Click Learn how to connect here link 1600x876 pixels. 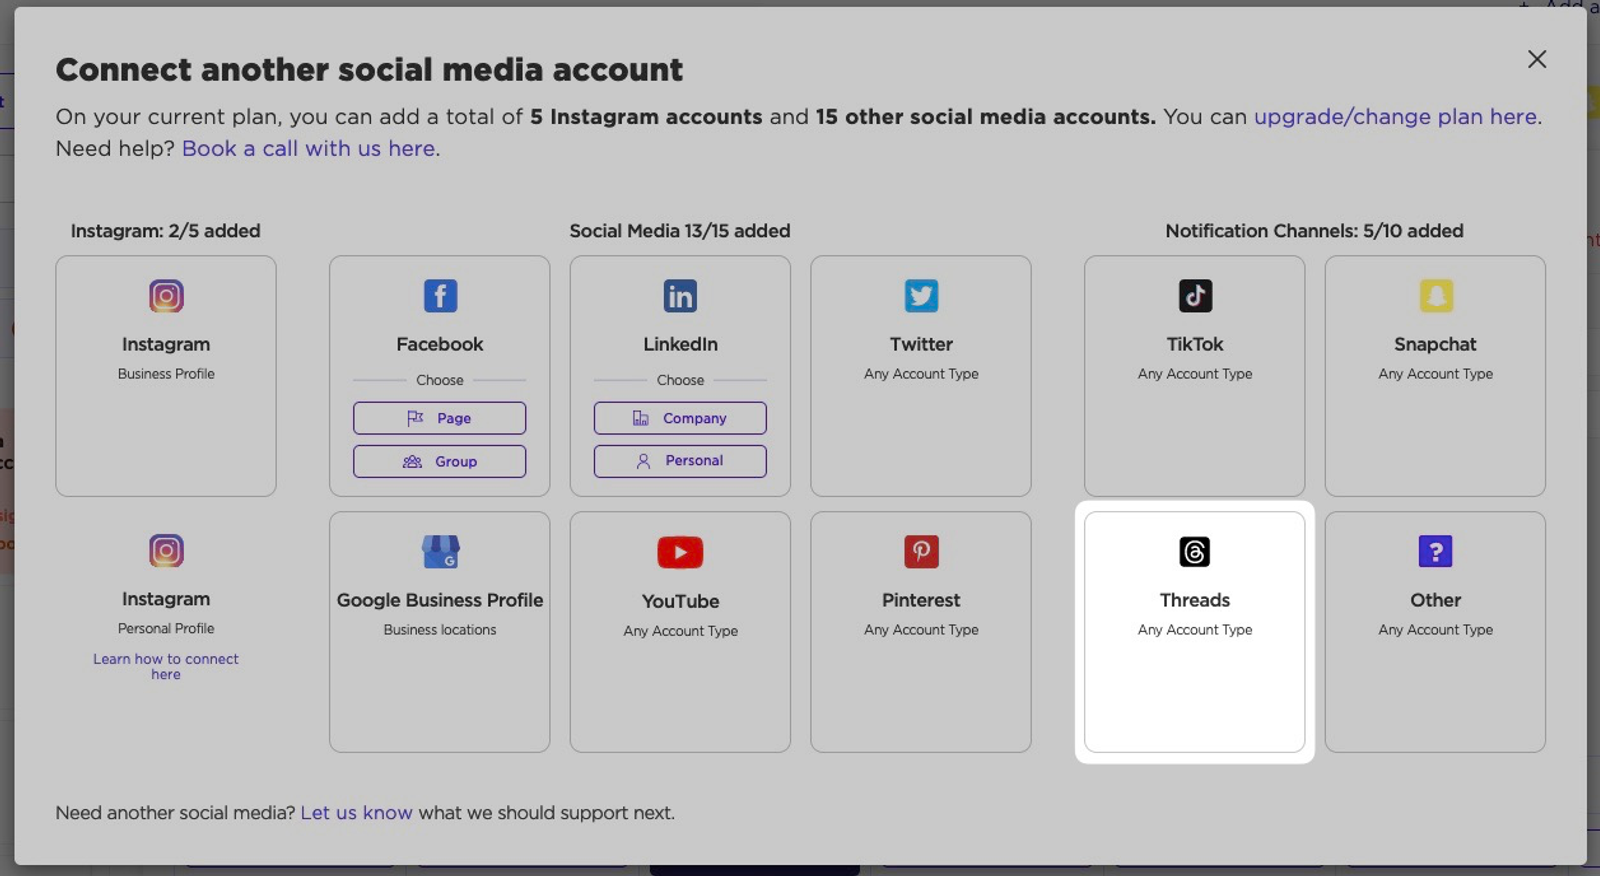[x=166, y=666]
